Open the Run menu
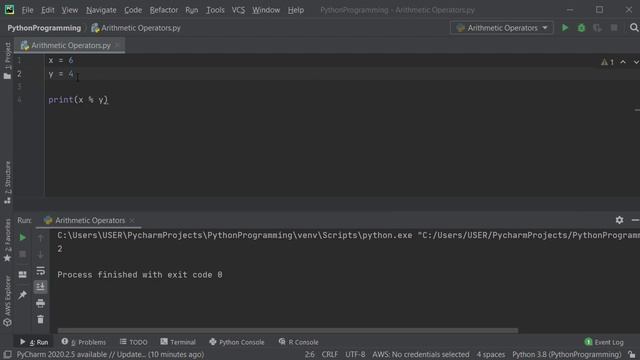The width and height of the screenshot is (640, 360). (191, 10)
